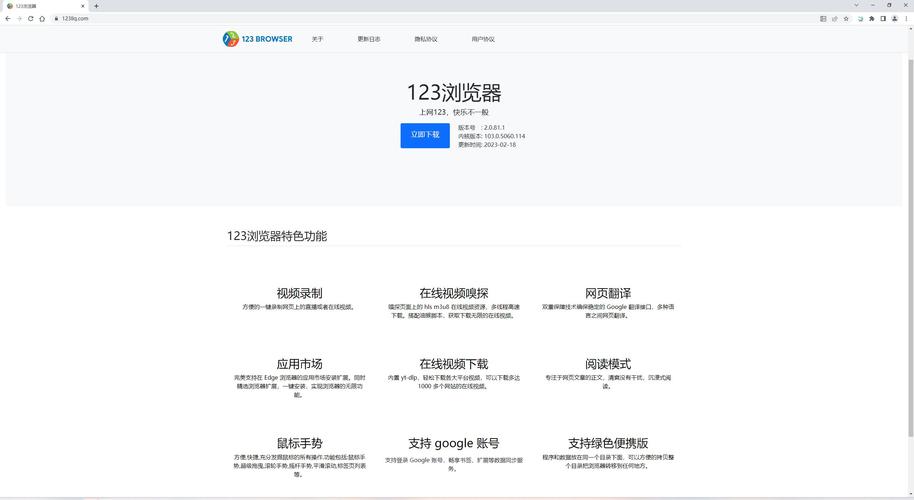
Task: Close the 123浏览器 tab
Action: (x=83, y=6)
